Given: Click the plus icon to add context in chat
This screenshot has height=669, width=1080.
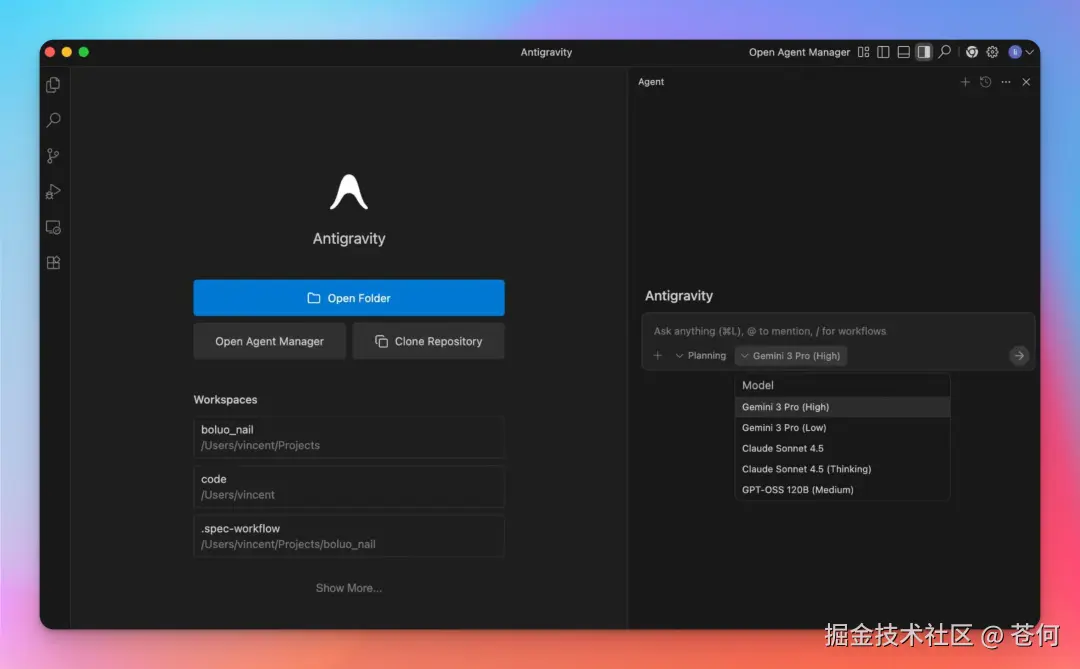Looking at the screenshot, I should [x=658, y=356].
